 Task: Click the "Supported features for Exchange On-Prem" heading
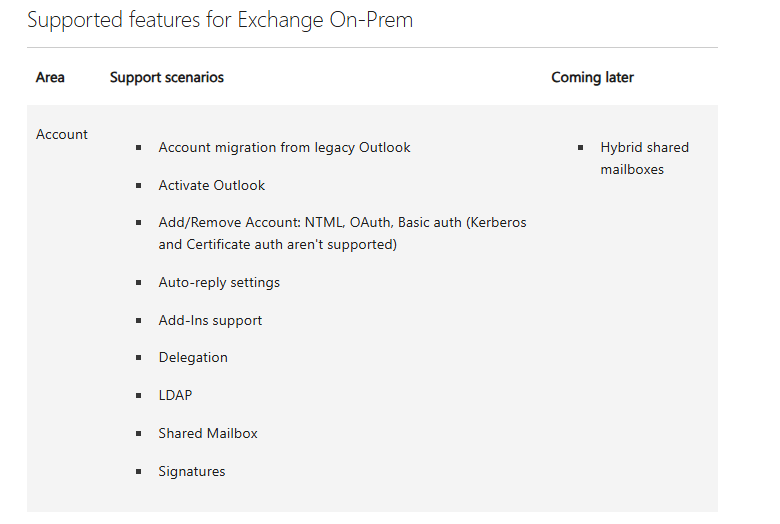tap(220, 20)
